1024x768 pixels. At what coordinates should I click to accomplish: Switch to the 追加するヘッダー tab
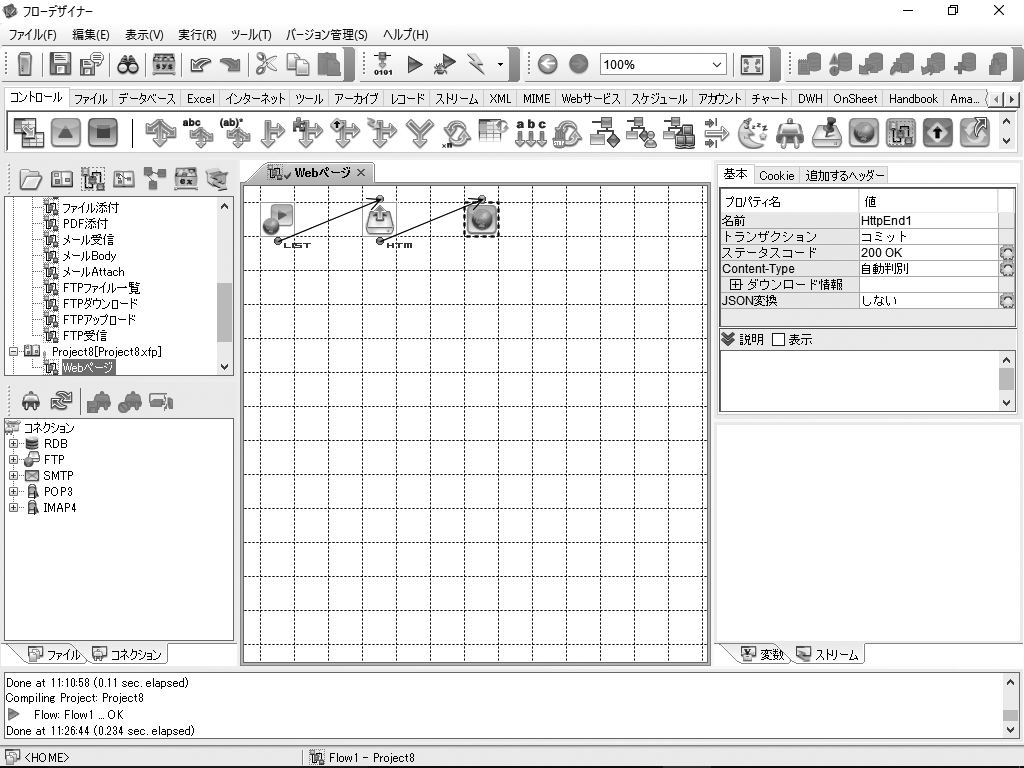(845, 176)
